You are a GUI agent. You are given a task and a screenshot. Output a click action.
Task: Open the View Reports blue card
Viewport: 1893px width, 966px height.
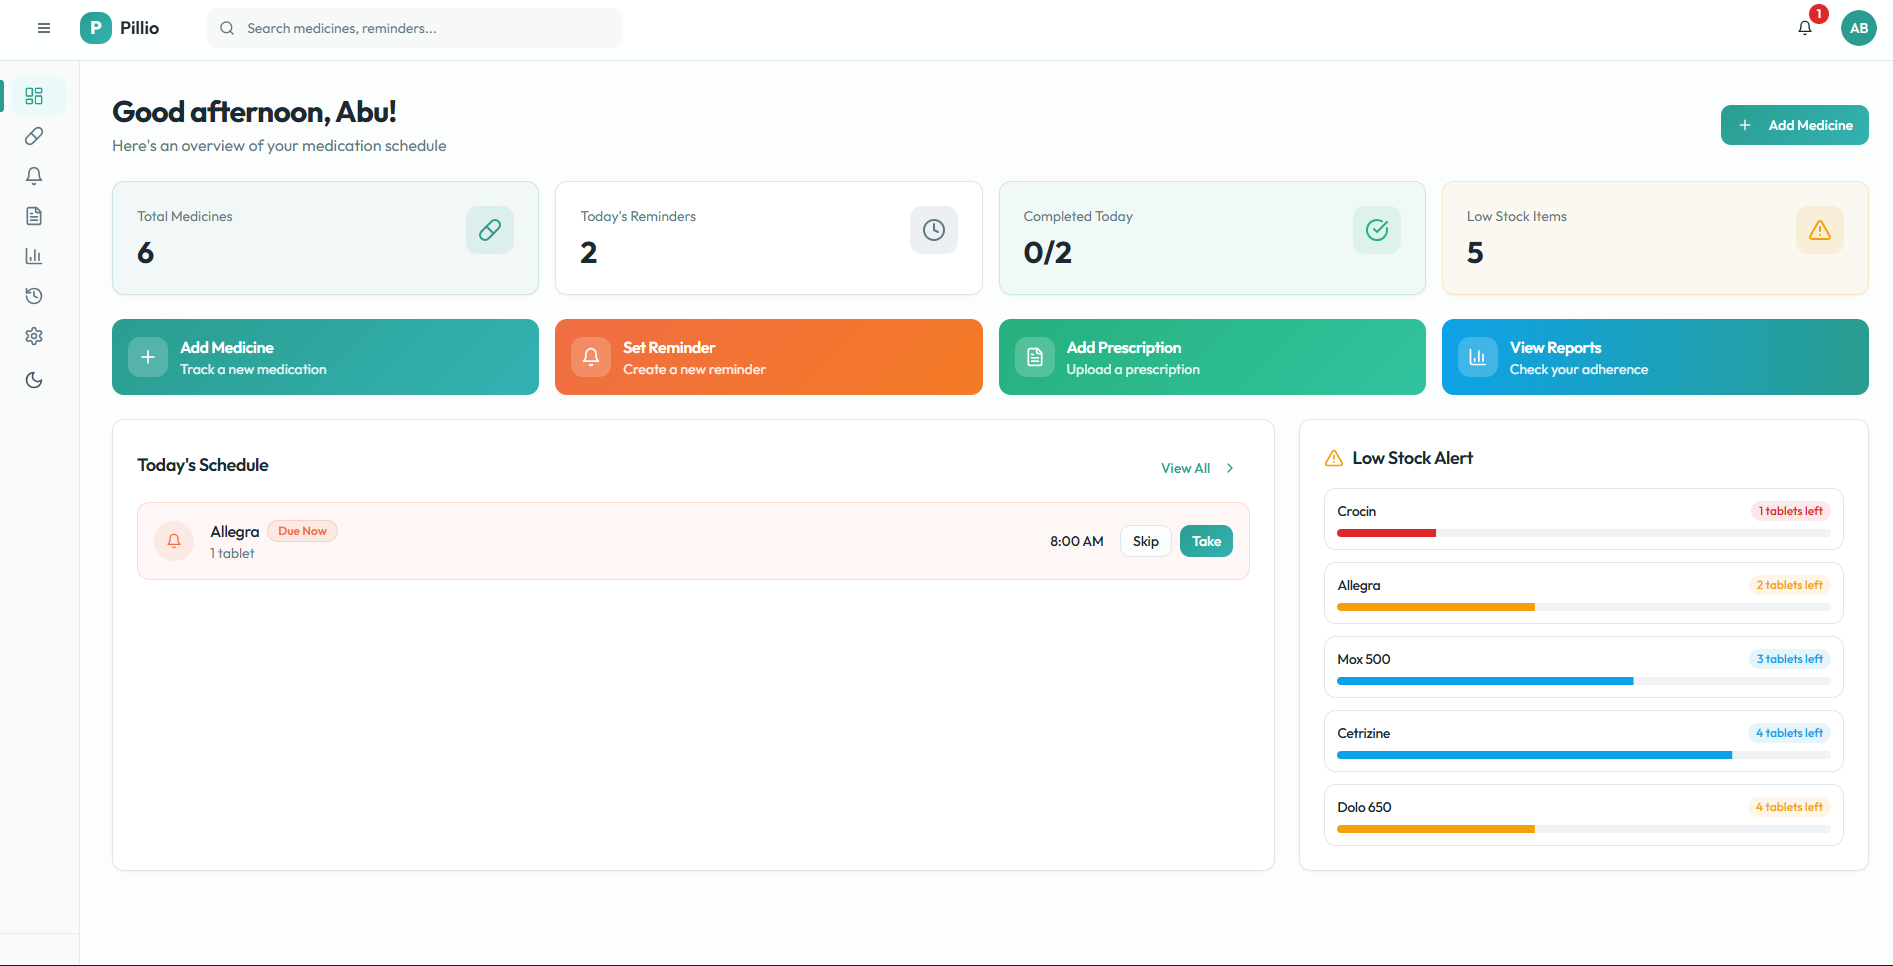pos(1654,357)
